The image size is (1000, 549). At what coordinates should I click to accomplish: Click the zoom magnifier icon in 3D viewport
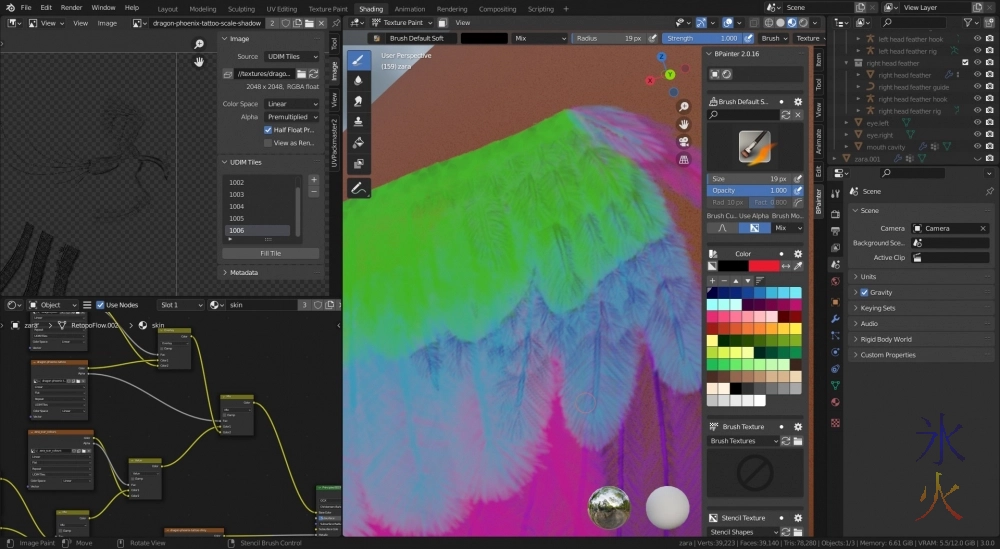click(683, 106)
